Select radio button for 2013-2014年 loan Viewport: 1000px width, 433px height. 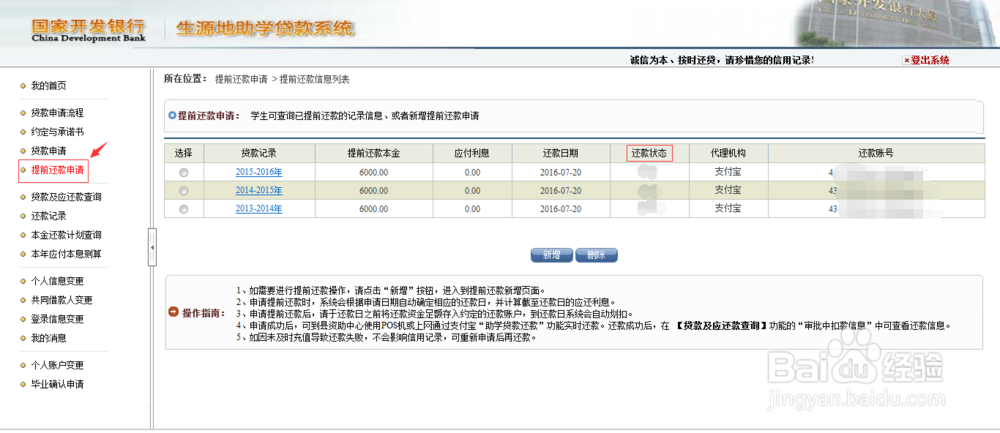(184, 209)
